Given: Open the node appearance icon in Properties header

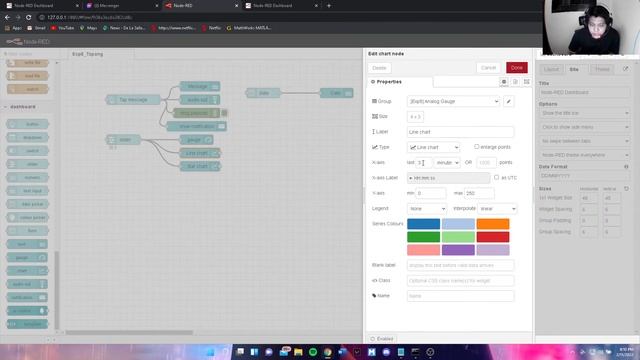Looking at the screenshot, I should tap(527, 82).
